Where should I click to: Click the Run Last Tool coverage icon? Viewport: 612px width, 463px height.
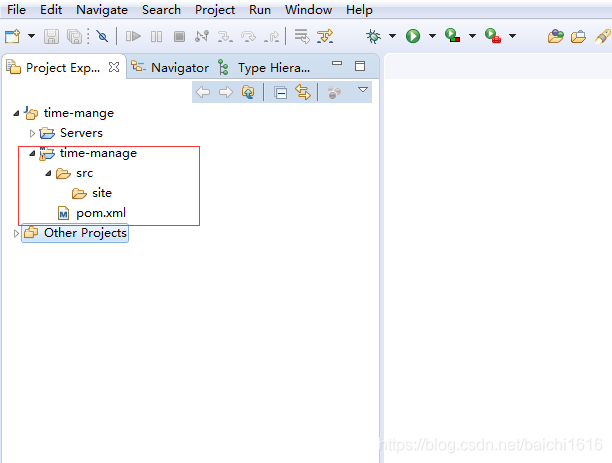(453, 36)
